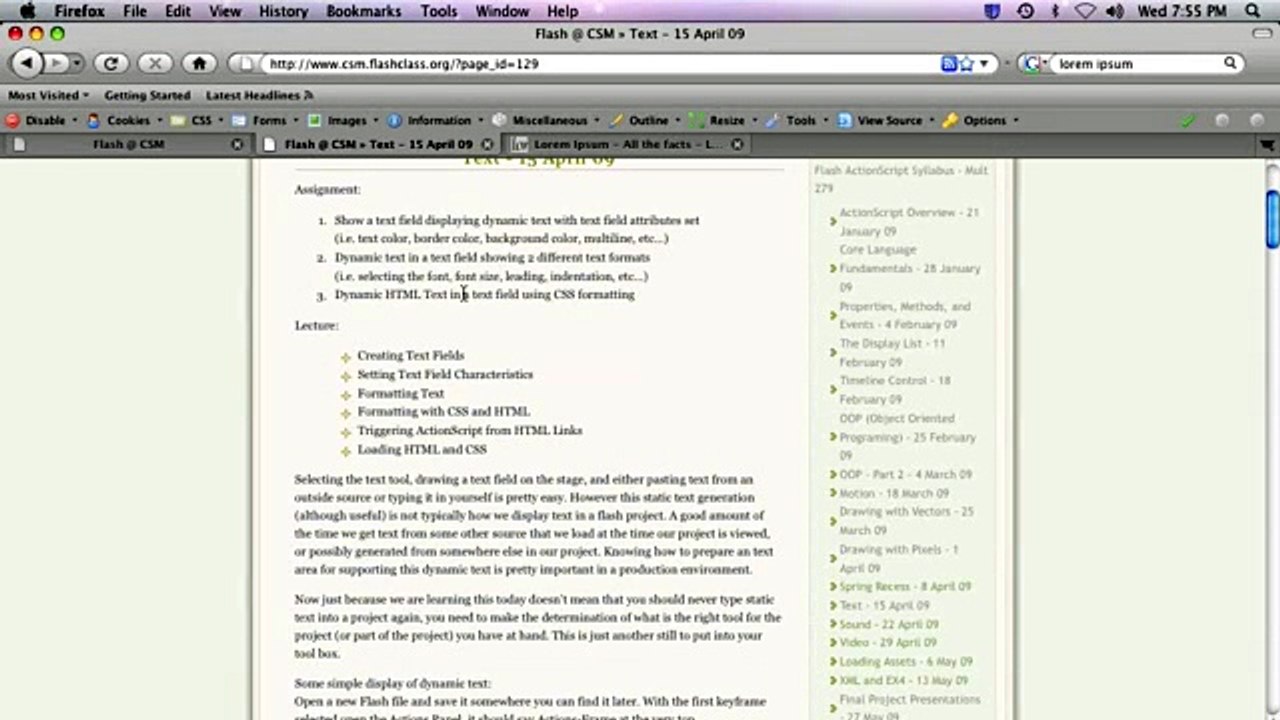Click the Stop loading X button

[x=155, y=63]
